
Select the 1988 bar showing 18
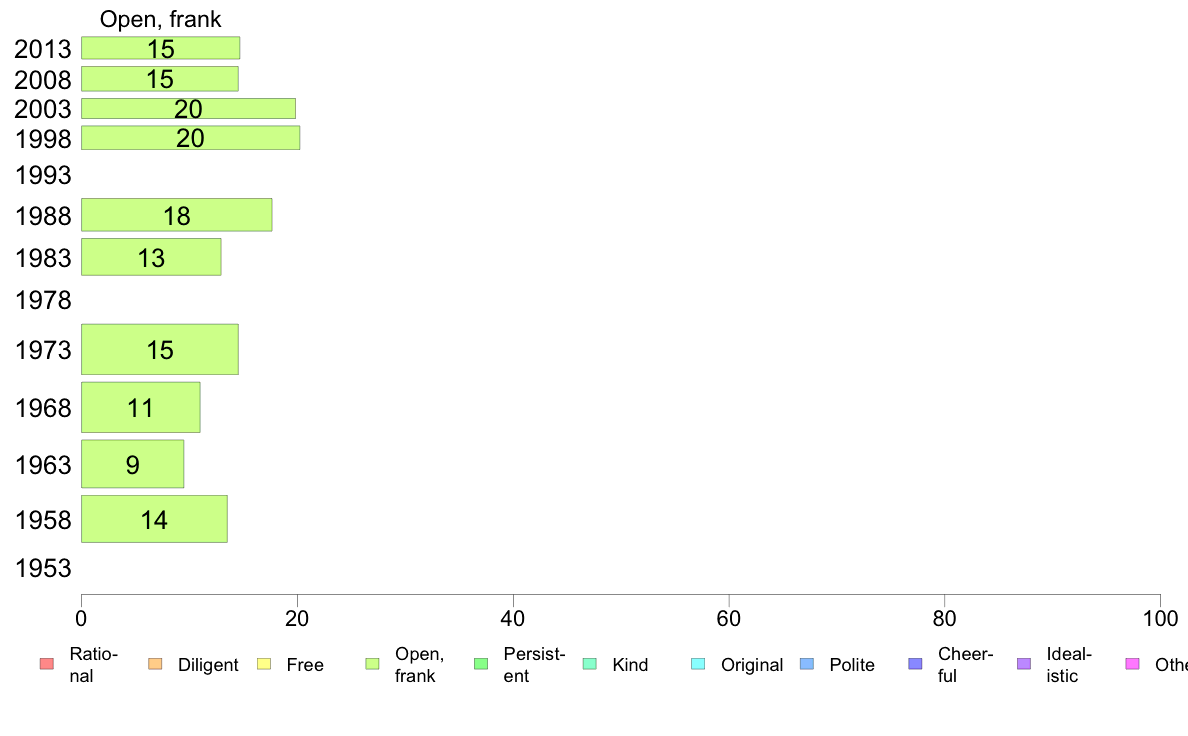(177, 215)
